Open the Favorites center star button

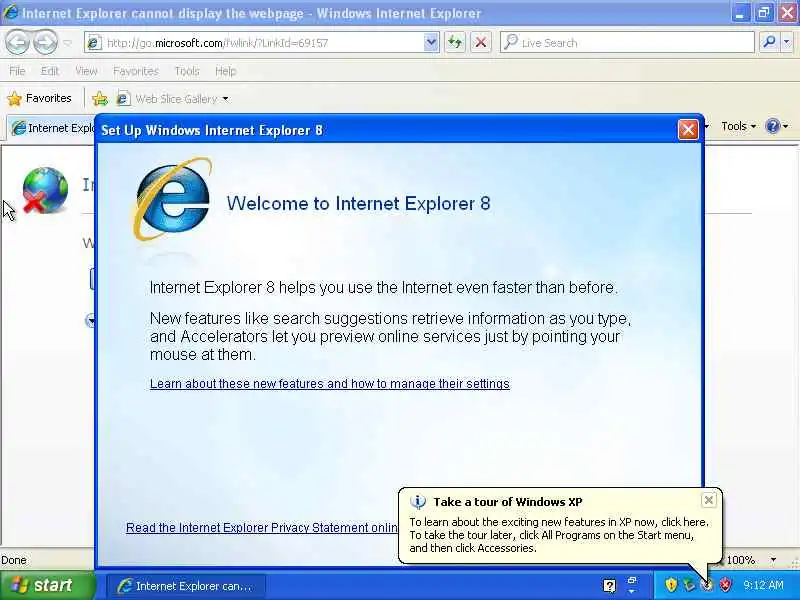coord(40,98)
